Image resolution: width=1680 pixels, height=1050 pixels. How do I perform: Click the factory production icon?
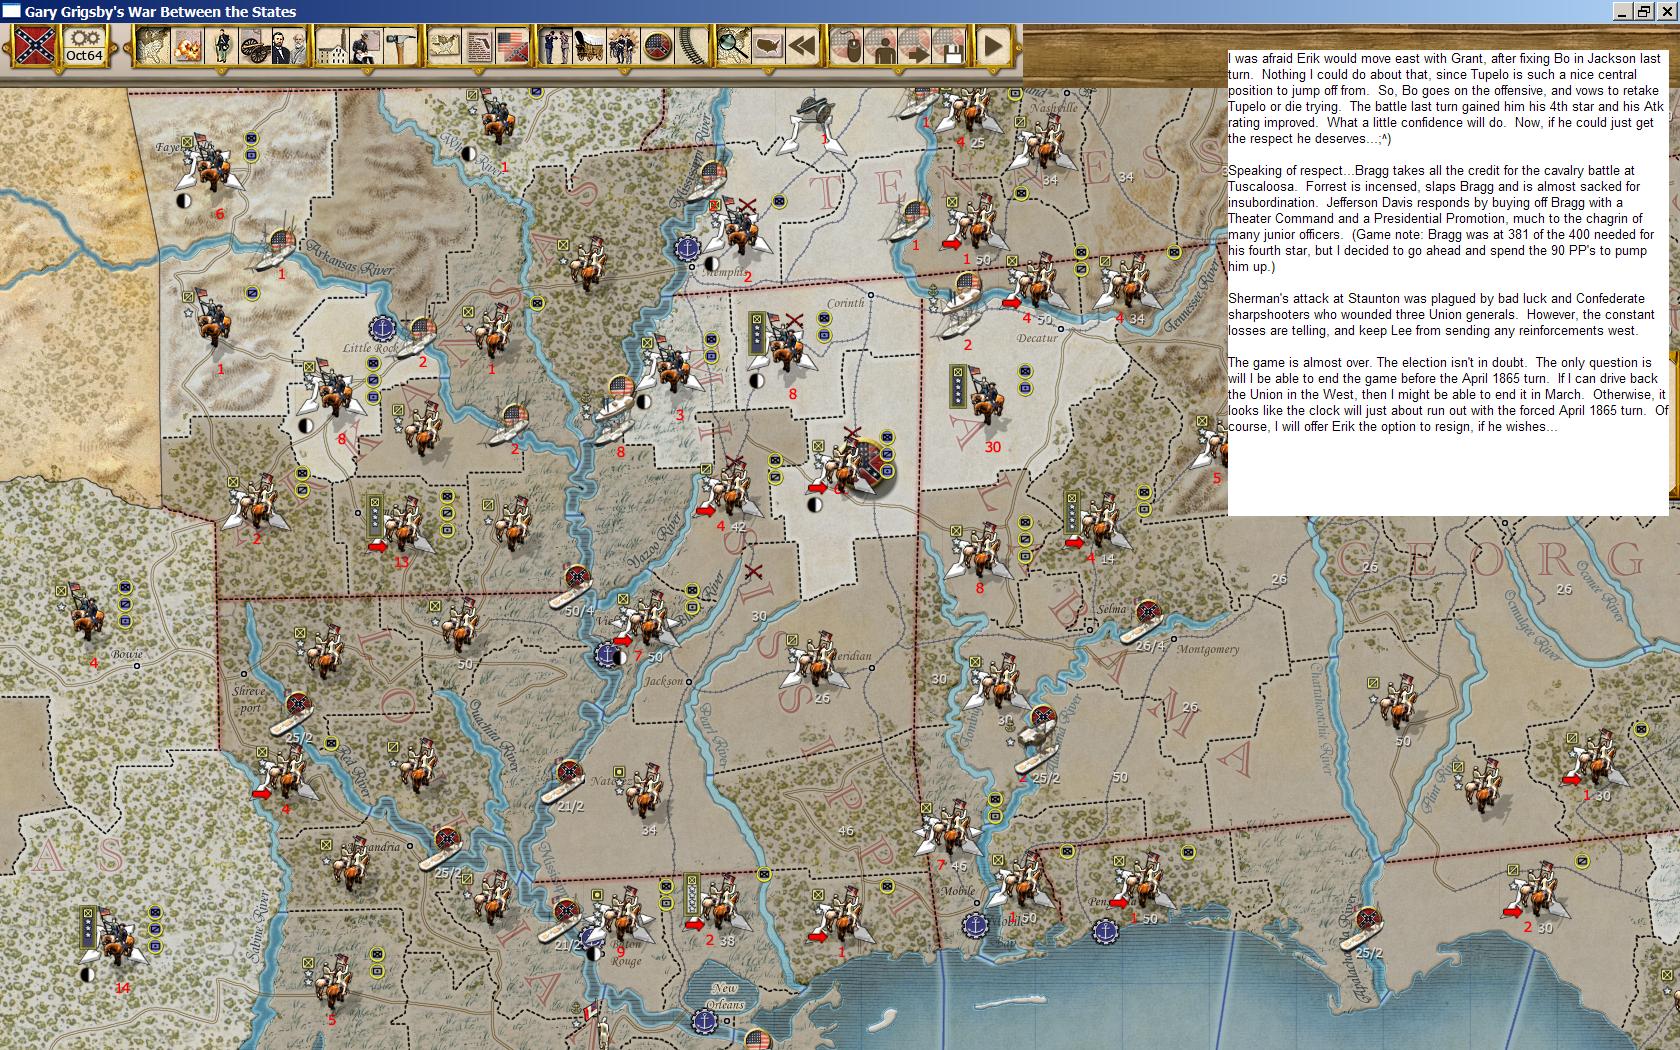(x=332, y=46)
